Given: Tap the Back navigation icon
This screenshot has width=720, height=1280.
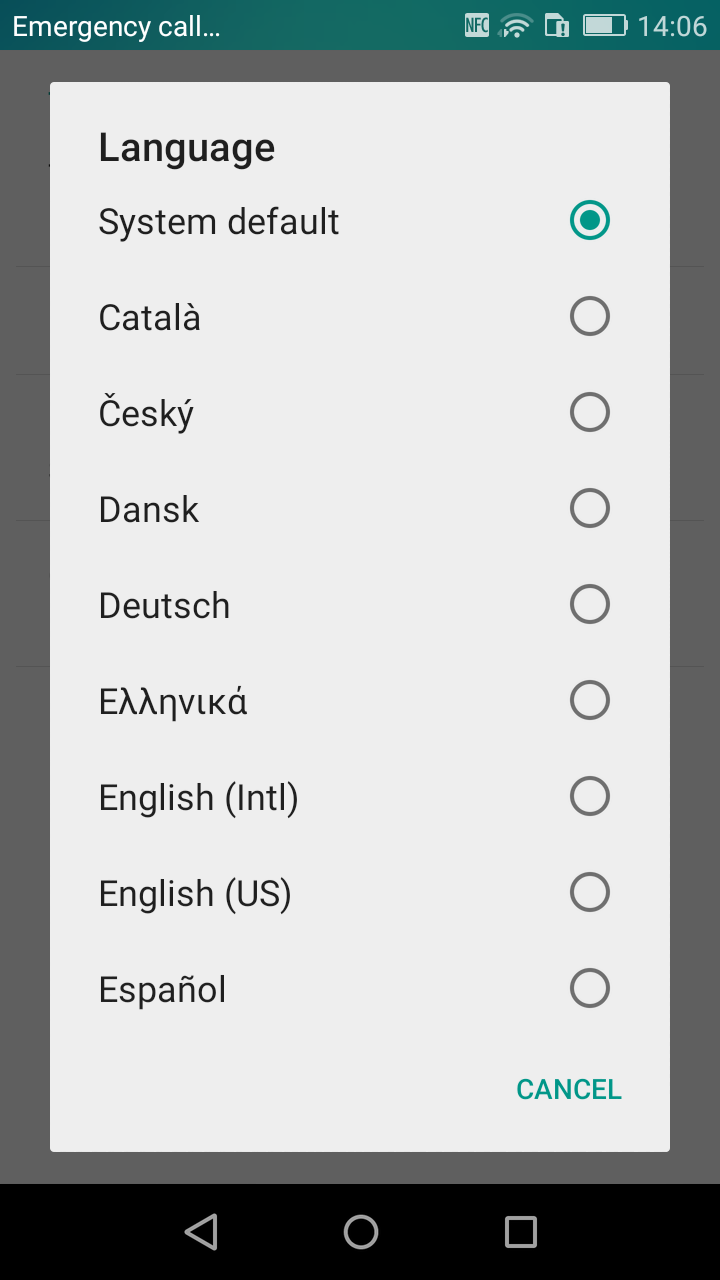Looking at the screenshot, I should 201,1232.
